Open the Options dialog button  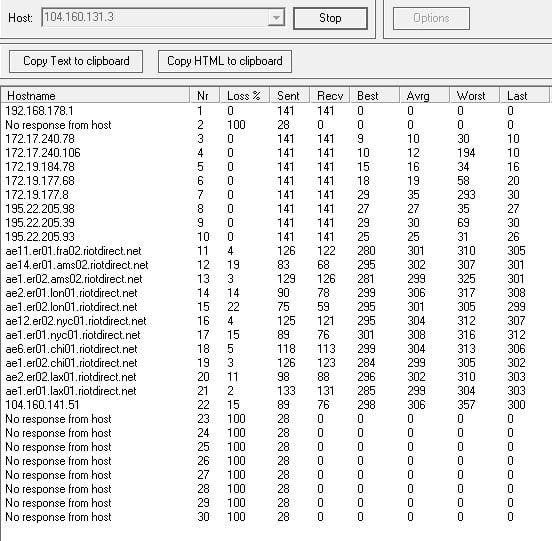[x=431, y=18]
